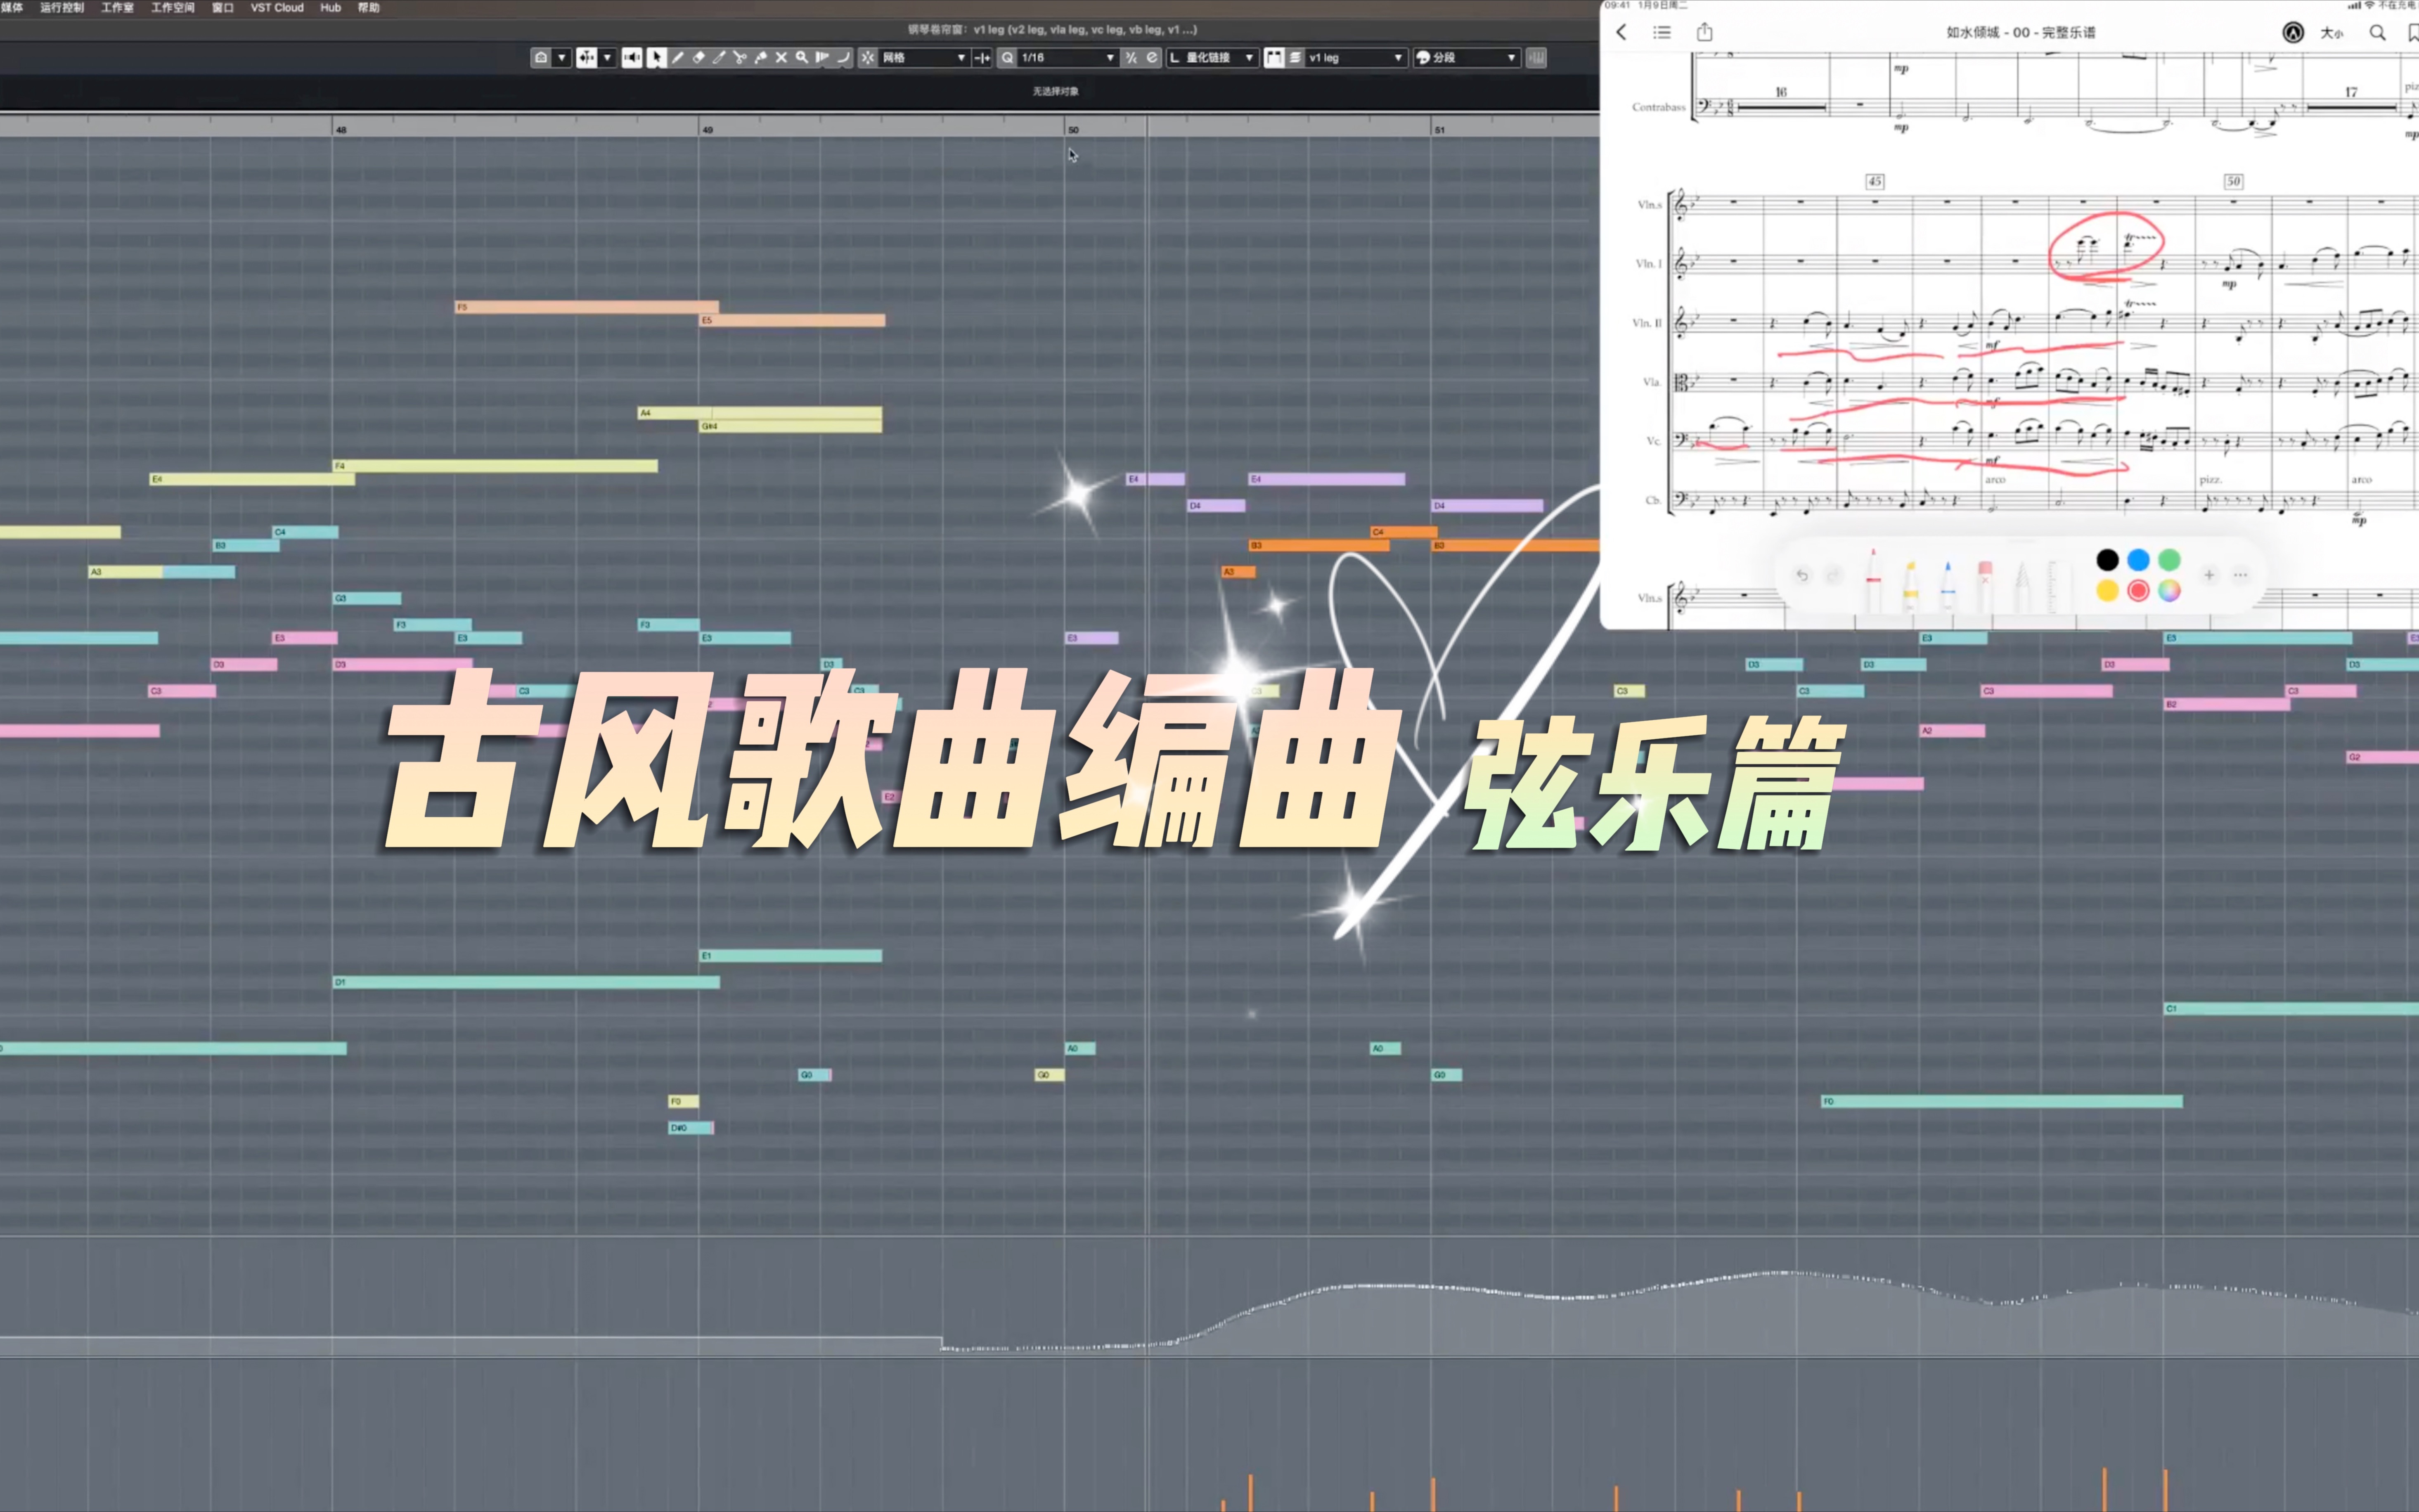This screenshot has height=1512, width=2419.
Task: Open the active part v1 leg dropdown
Action: (x=1356, y=58)
